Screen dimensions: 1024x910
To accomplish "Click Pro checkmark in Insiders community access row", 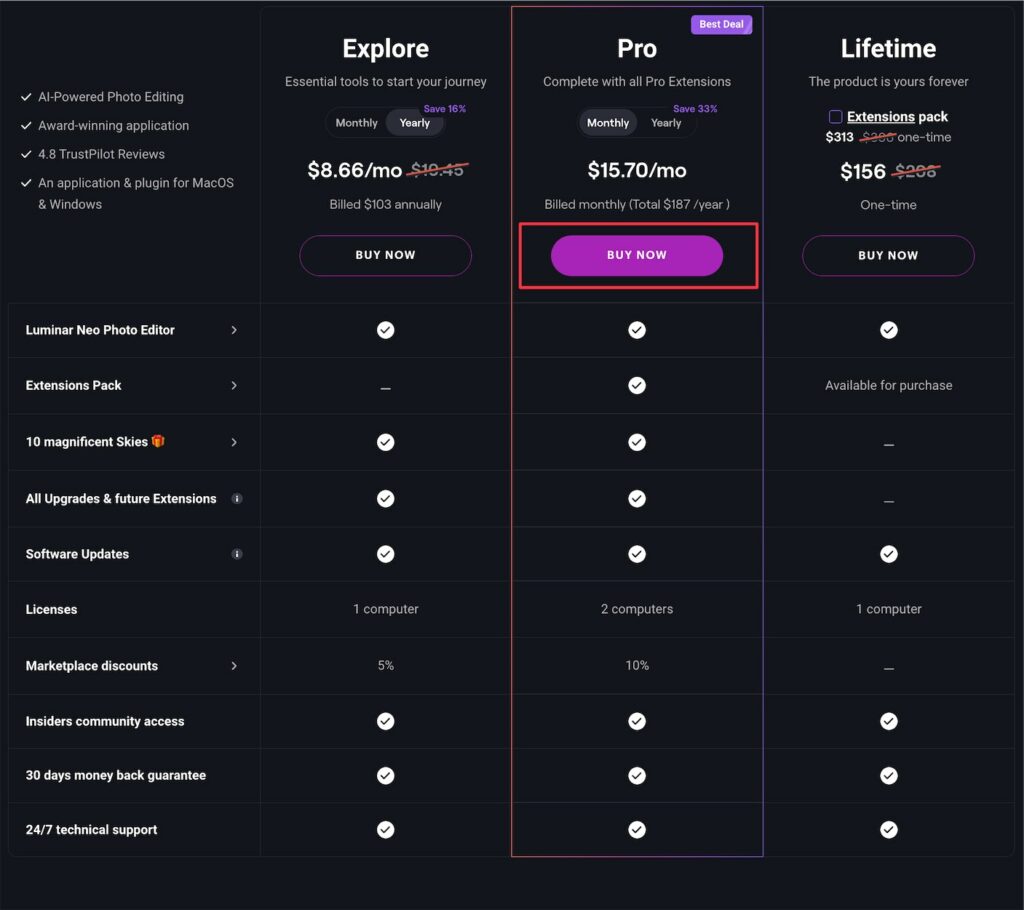I will tap(637, 721).
